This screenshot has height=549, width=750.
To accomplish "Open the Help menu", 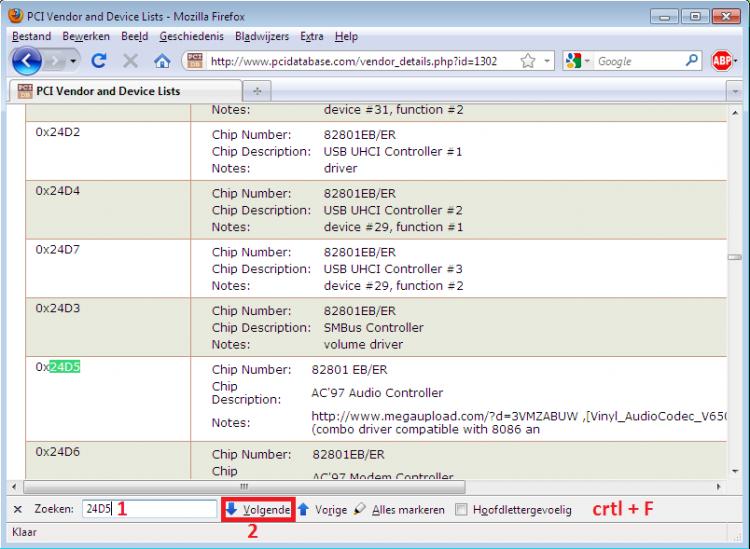I will (x=346, y=36).
